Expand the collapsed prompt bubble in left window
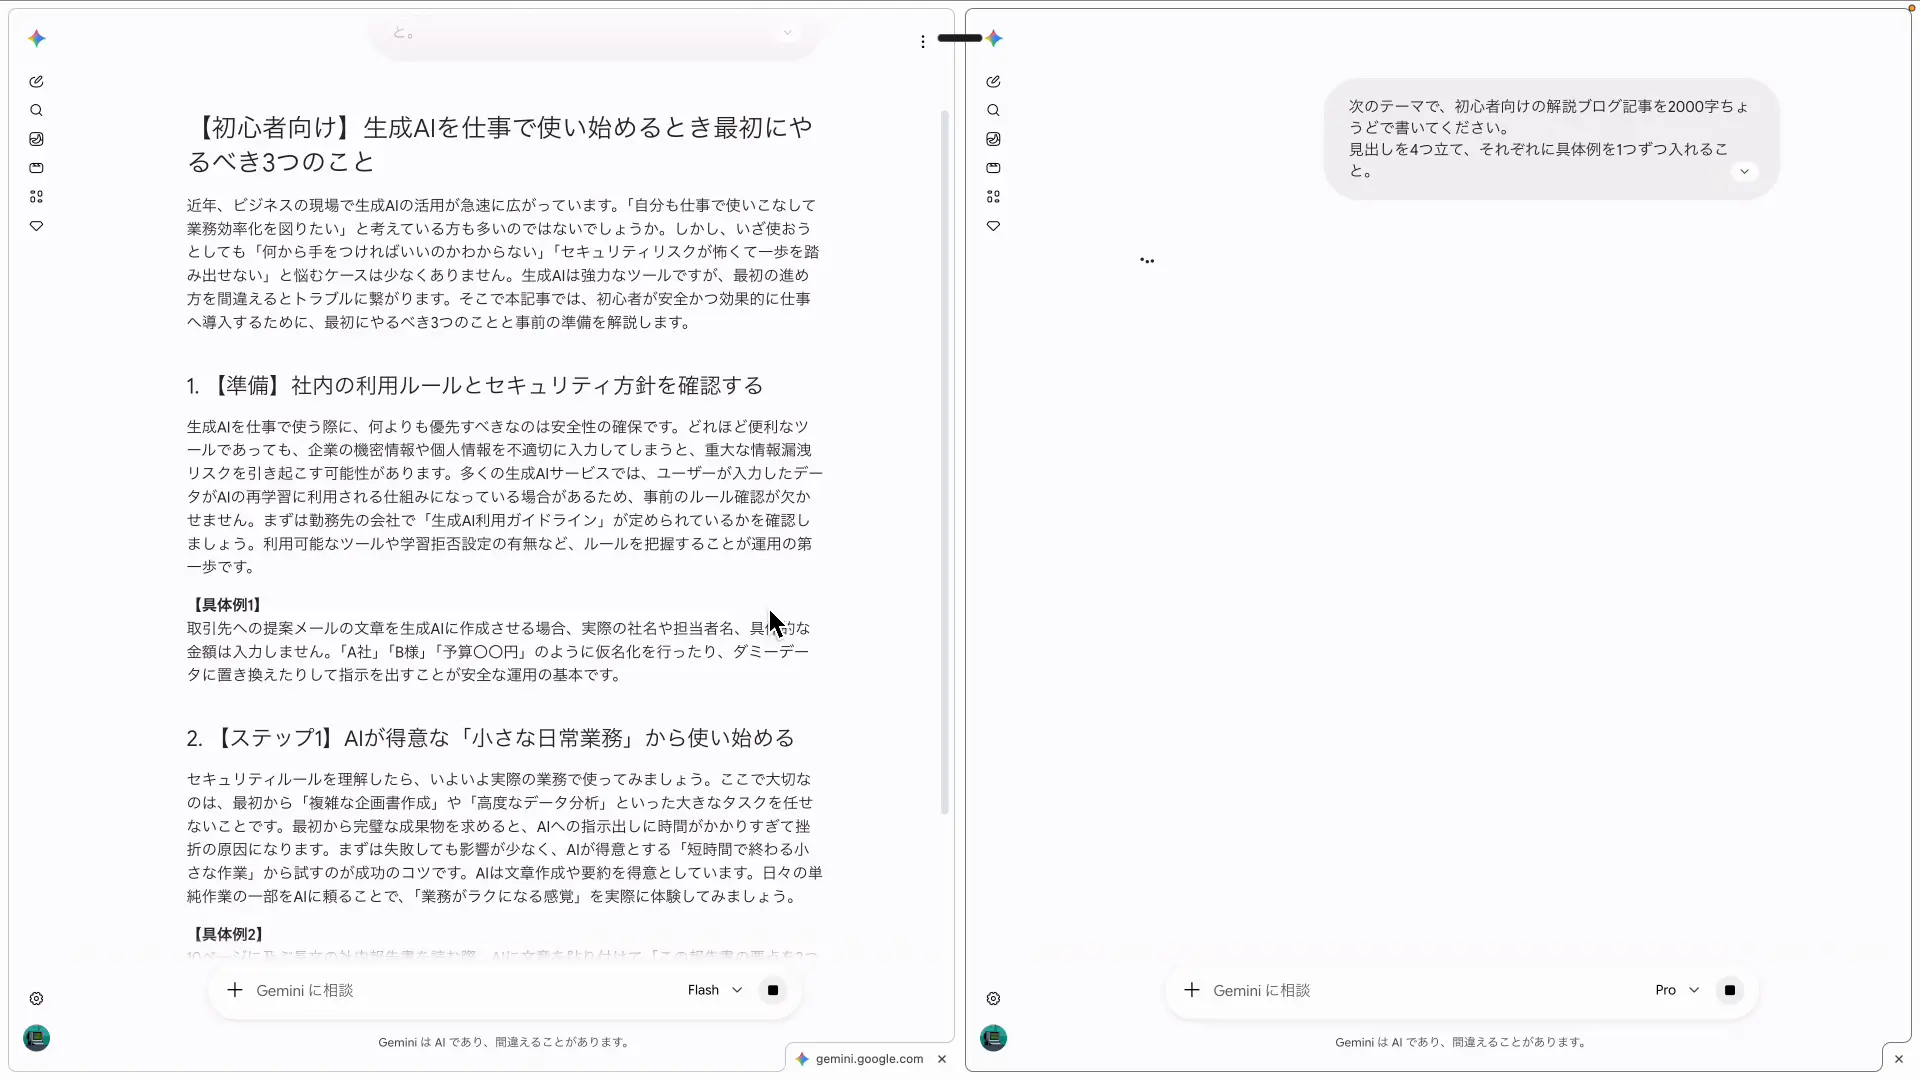The image size is (1920, 1080). (x=788, y=33)
